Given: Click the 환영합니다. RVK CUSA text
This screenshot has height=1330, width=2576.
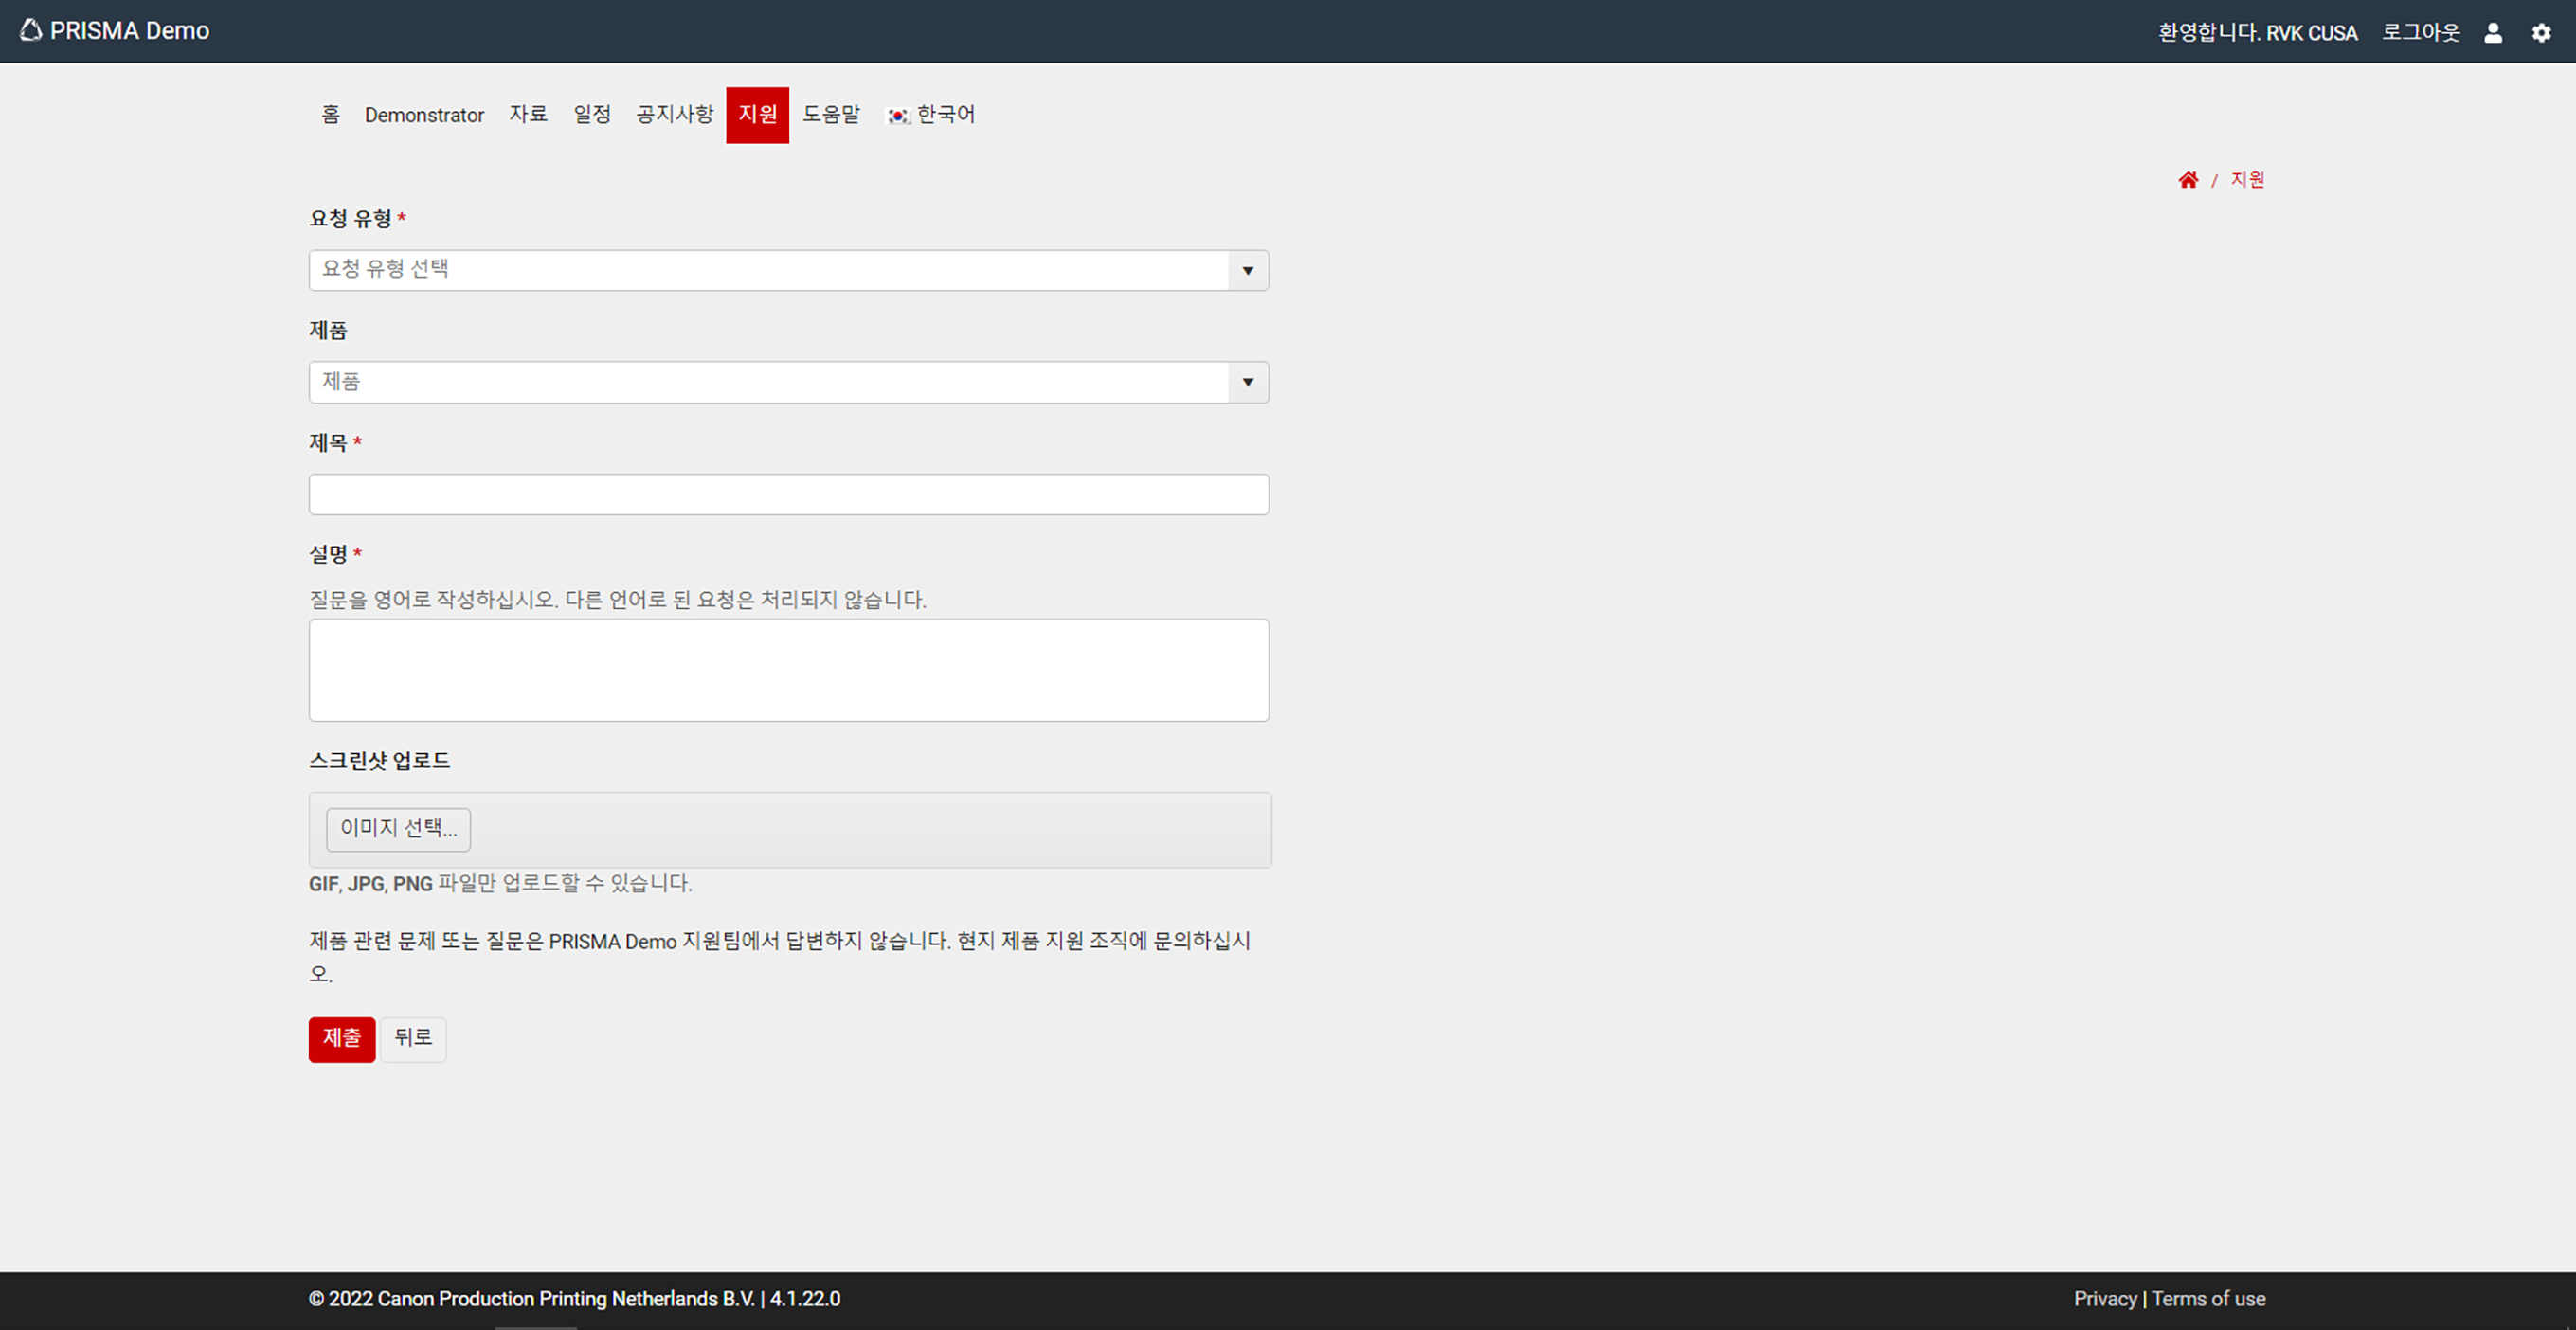Looking at the screenshot, I should [2257, 32].
